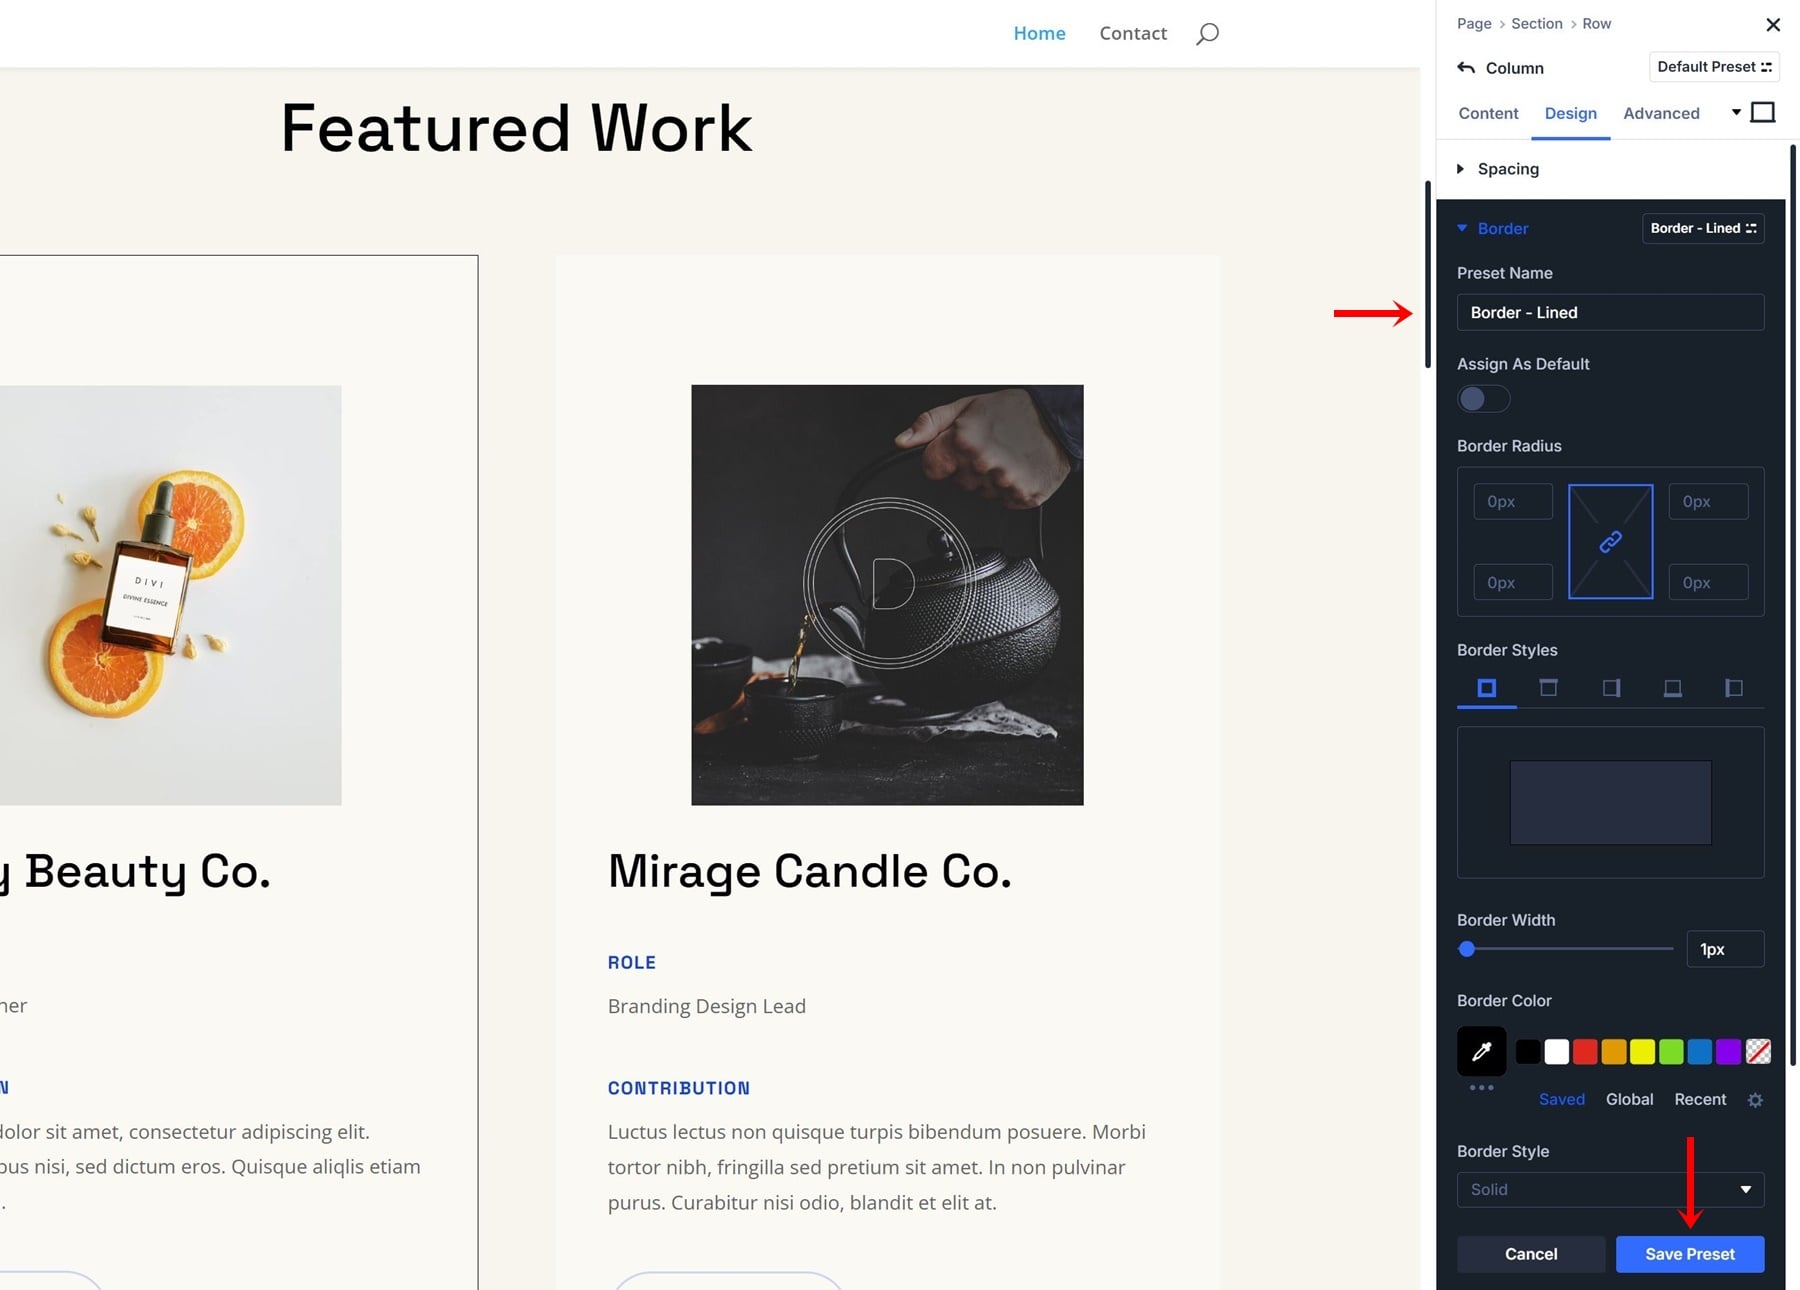1800x1290 pixels.
Task: Open the Border - Lined preset dropdown
Action: coord(1702,229)
